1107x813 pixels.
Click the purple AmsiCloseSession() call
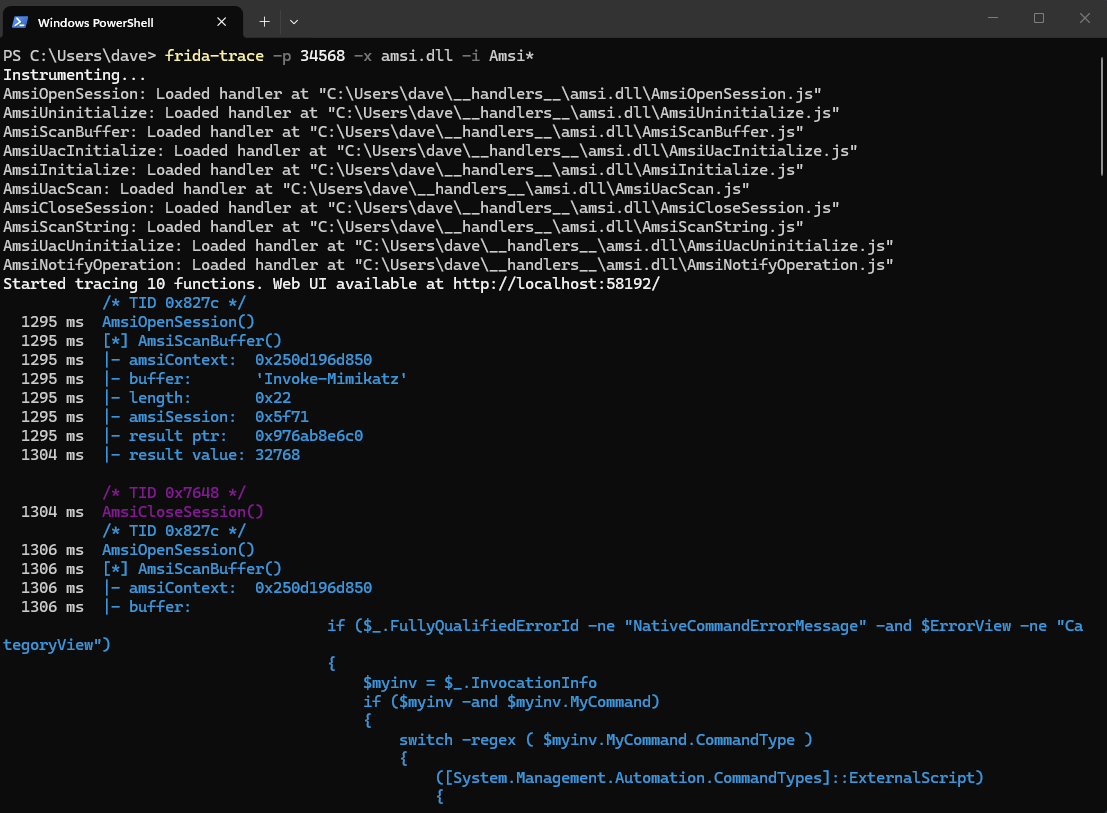tap(183, 512)
